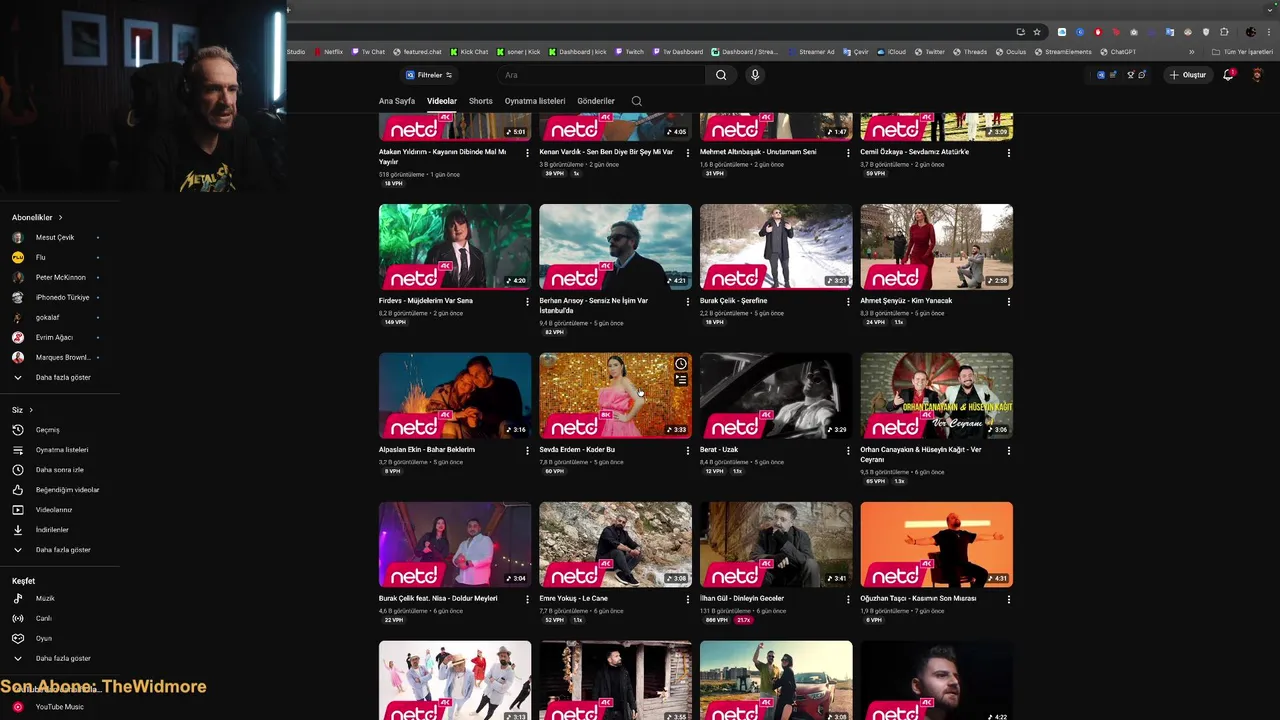The image size is (1280, 720).
Task: Select the Videolar tab
Action: click(442, 101)
